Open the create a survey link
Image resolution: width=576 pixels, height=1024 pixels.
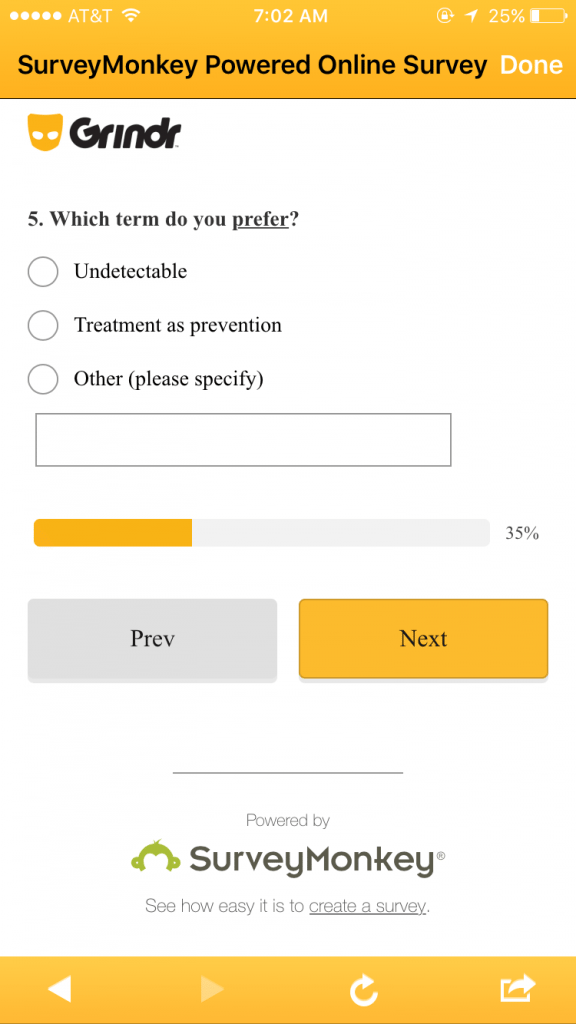coord(367,906)
